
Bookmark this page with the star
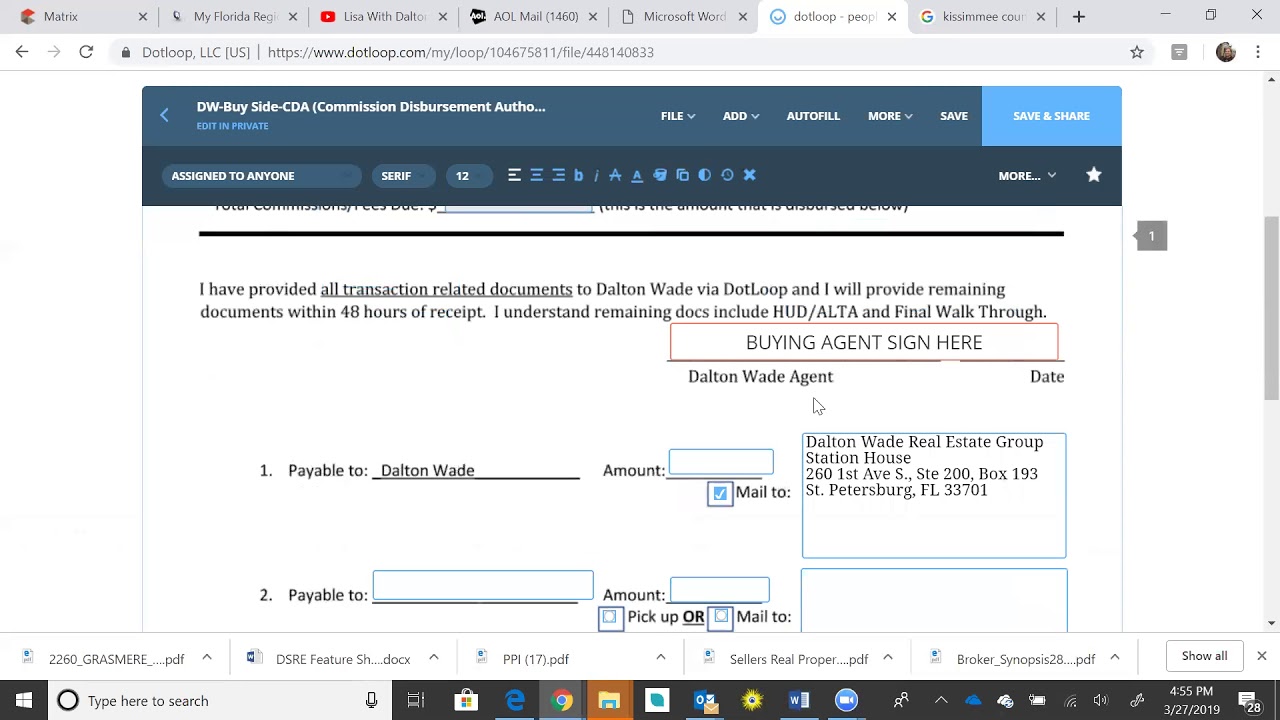pyautogui.click(x=1137, y=52)
